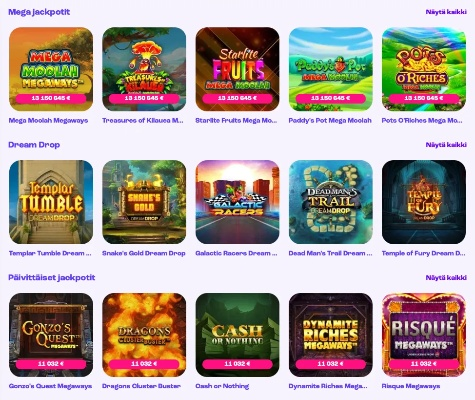Launch Risque Megaways game tile
This screenshot has width=475, height=400.
tap(424, 335)
